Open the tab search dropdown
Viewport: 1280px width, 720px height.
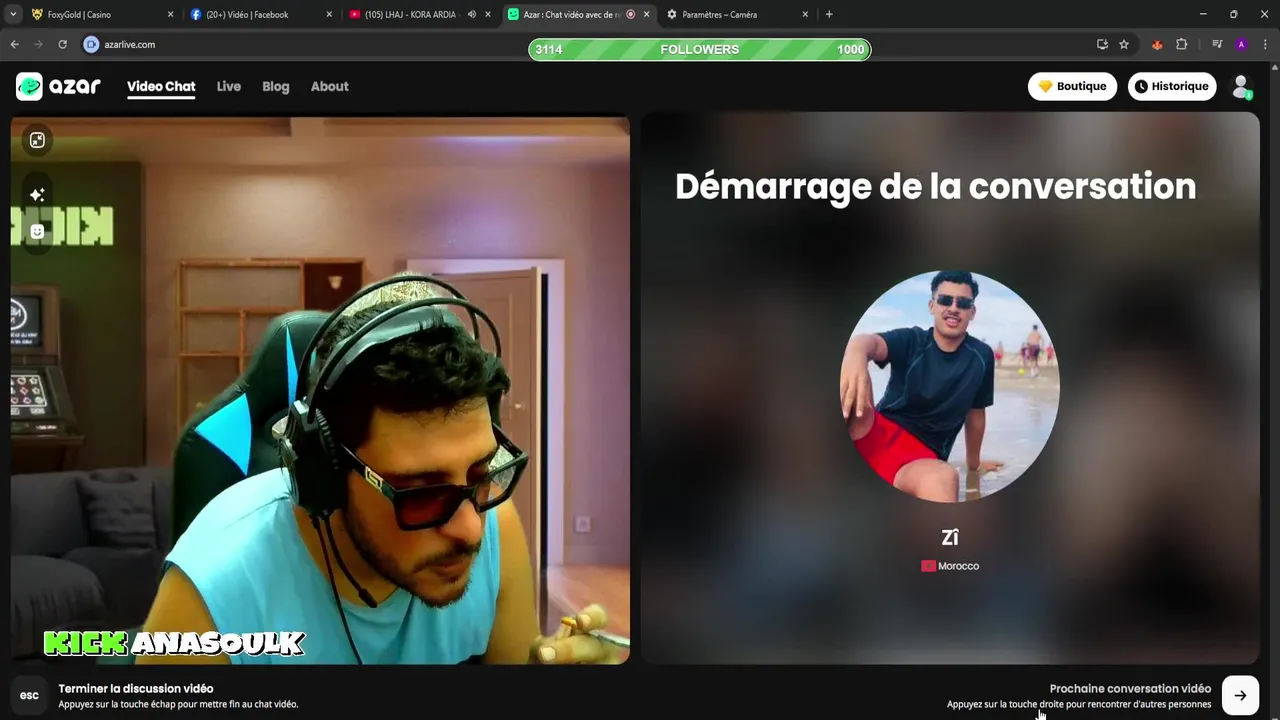click(x=13, y=14)
